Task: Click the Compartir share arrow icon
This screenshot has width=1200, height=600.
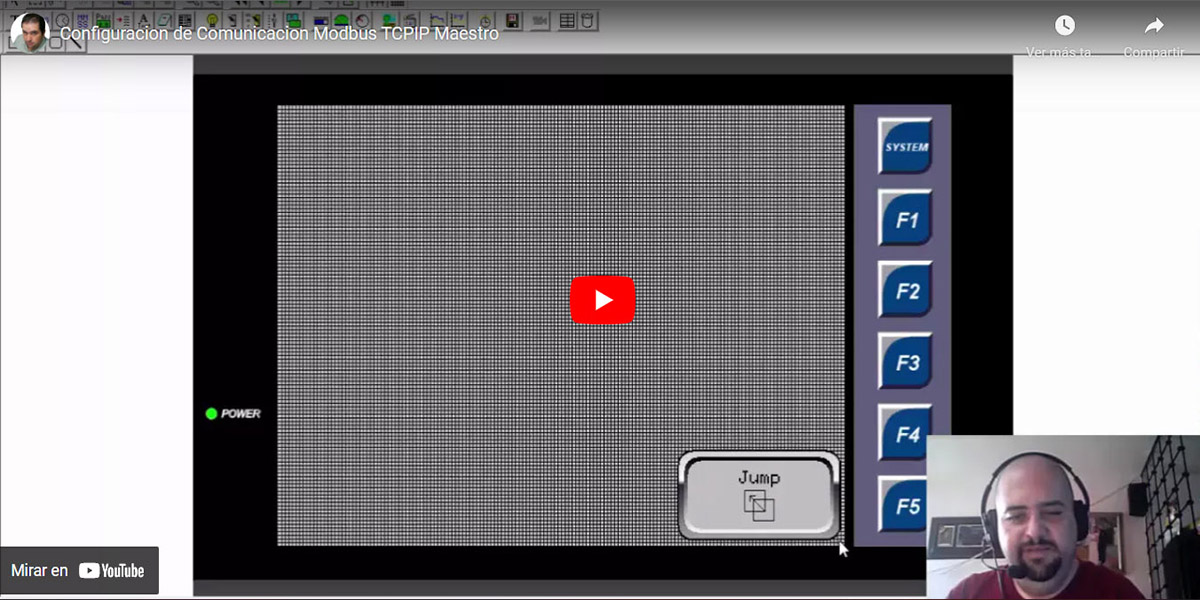Action: coord(1153,26)
